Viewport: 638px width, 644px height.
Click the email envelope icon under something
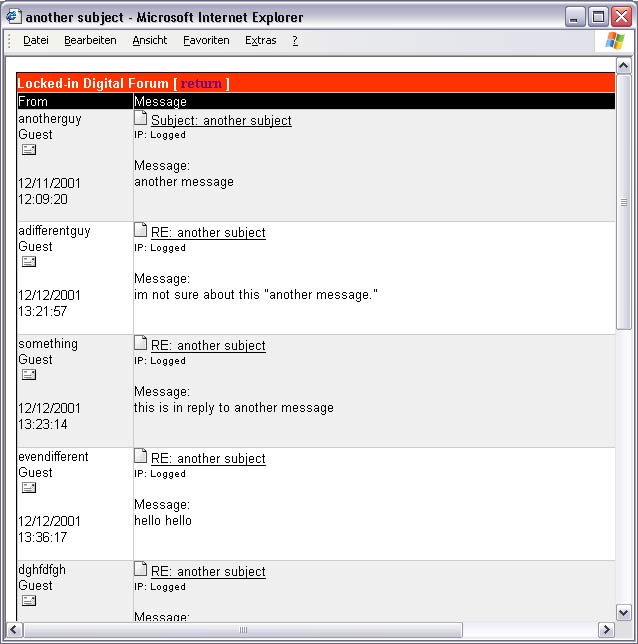pyautogui.click(x=29, y=375)
